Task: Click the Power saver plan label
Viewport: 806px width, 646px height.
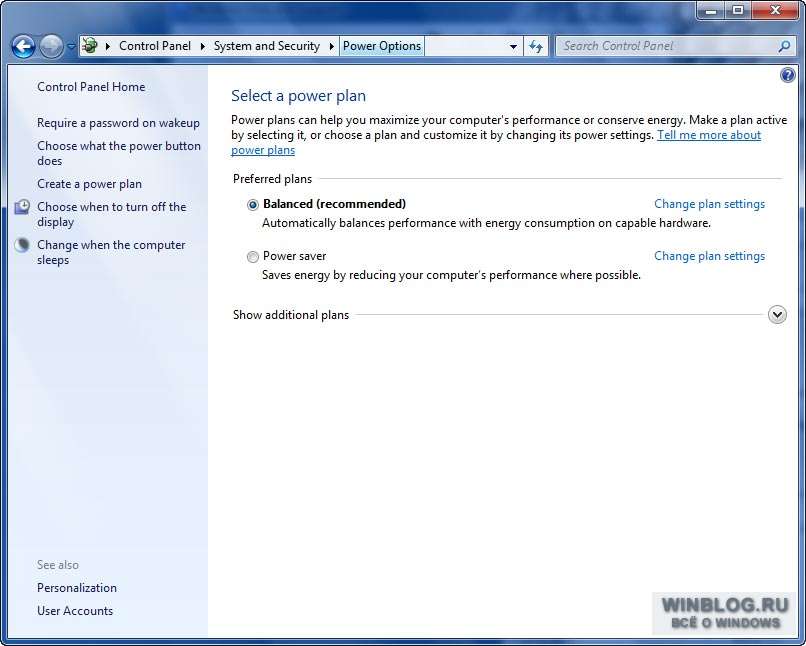Action: 295,256
